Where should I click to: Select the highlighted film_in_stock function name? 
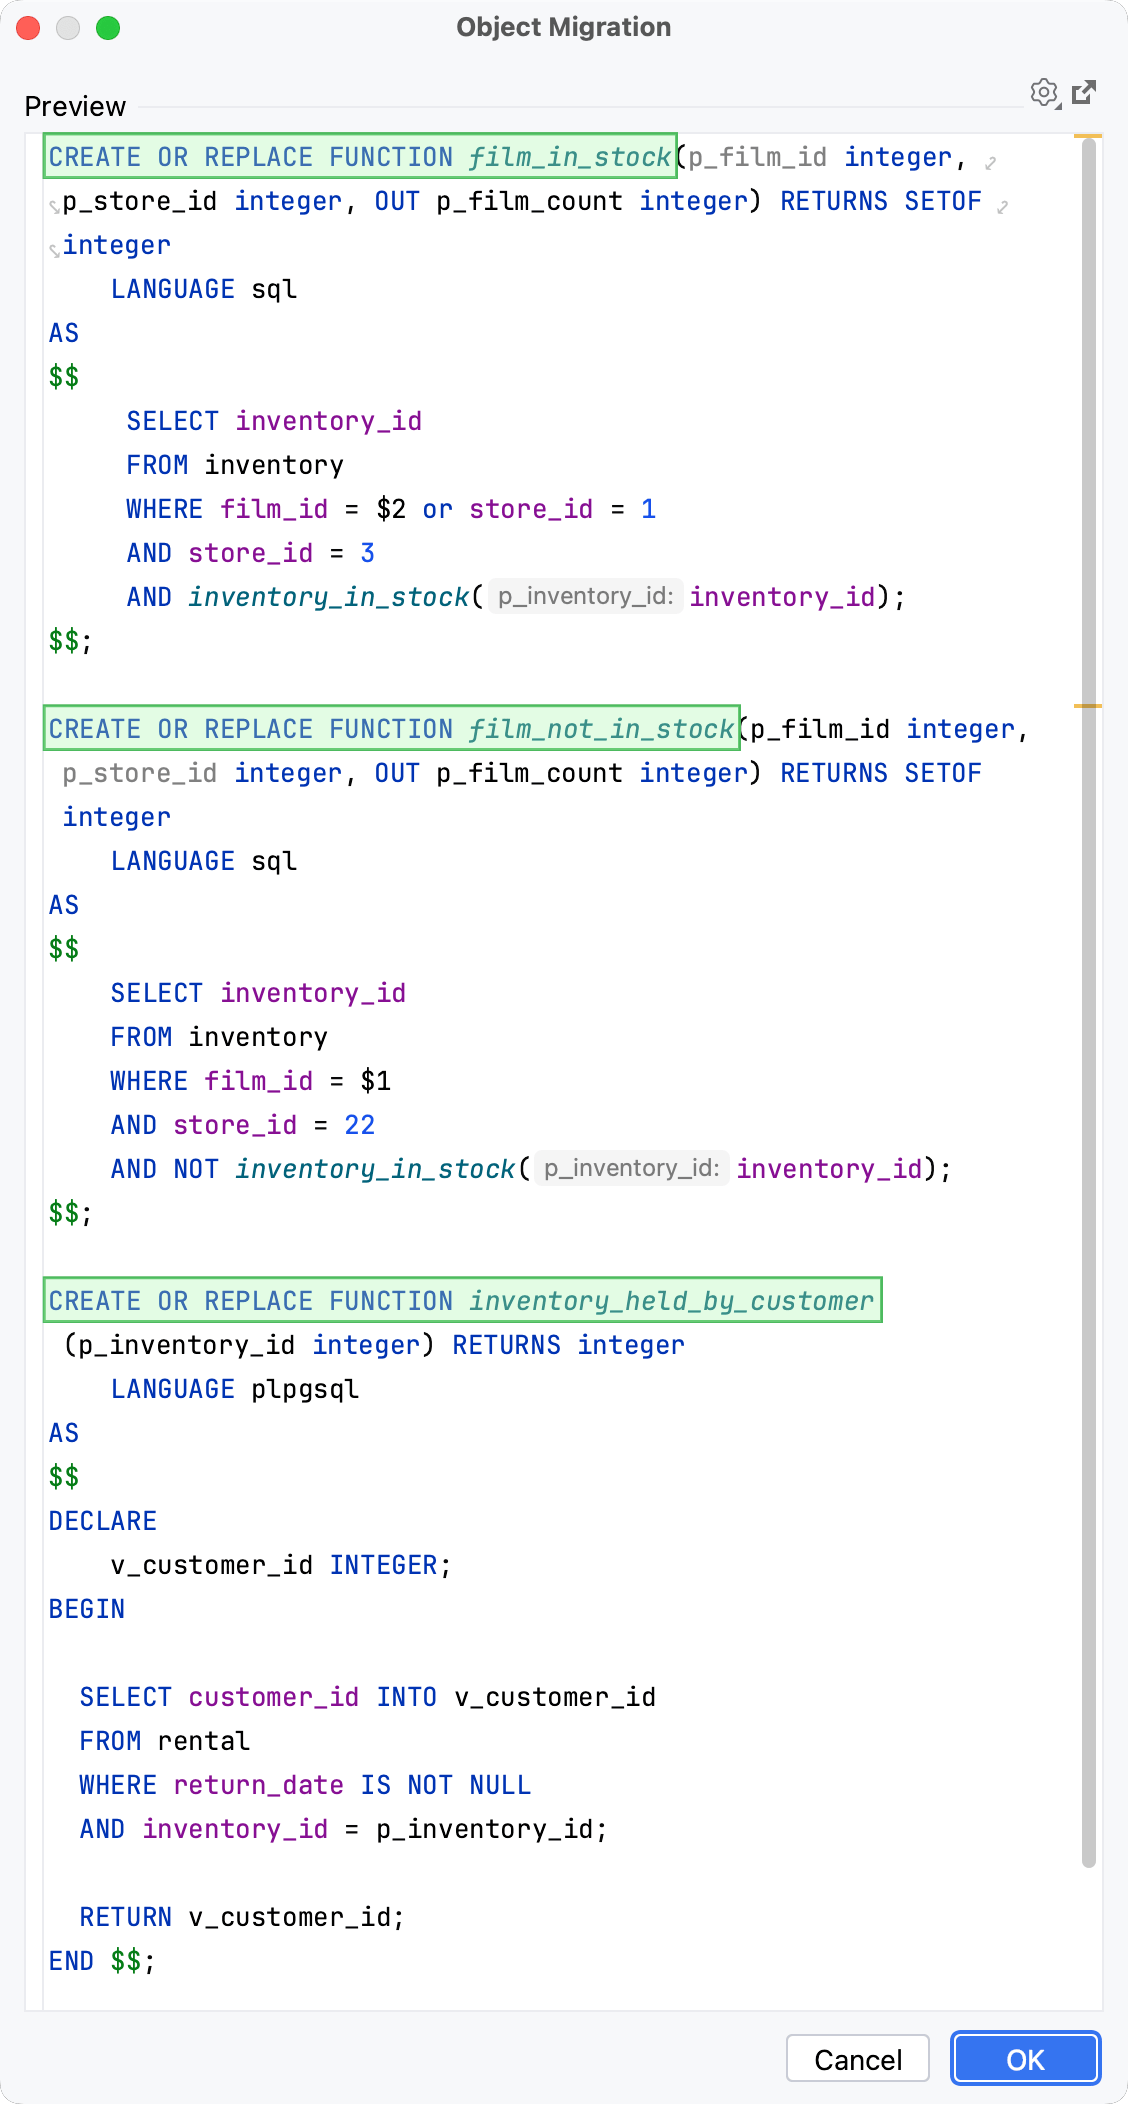pos(570,157)
